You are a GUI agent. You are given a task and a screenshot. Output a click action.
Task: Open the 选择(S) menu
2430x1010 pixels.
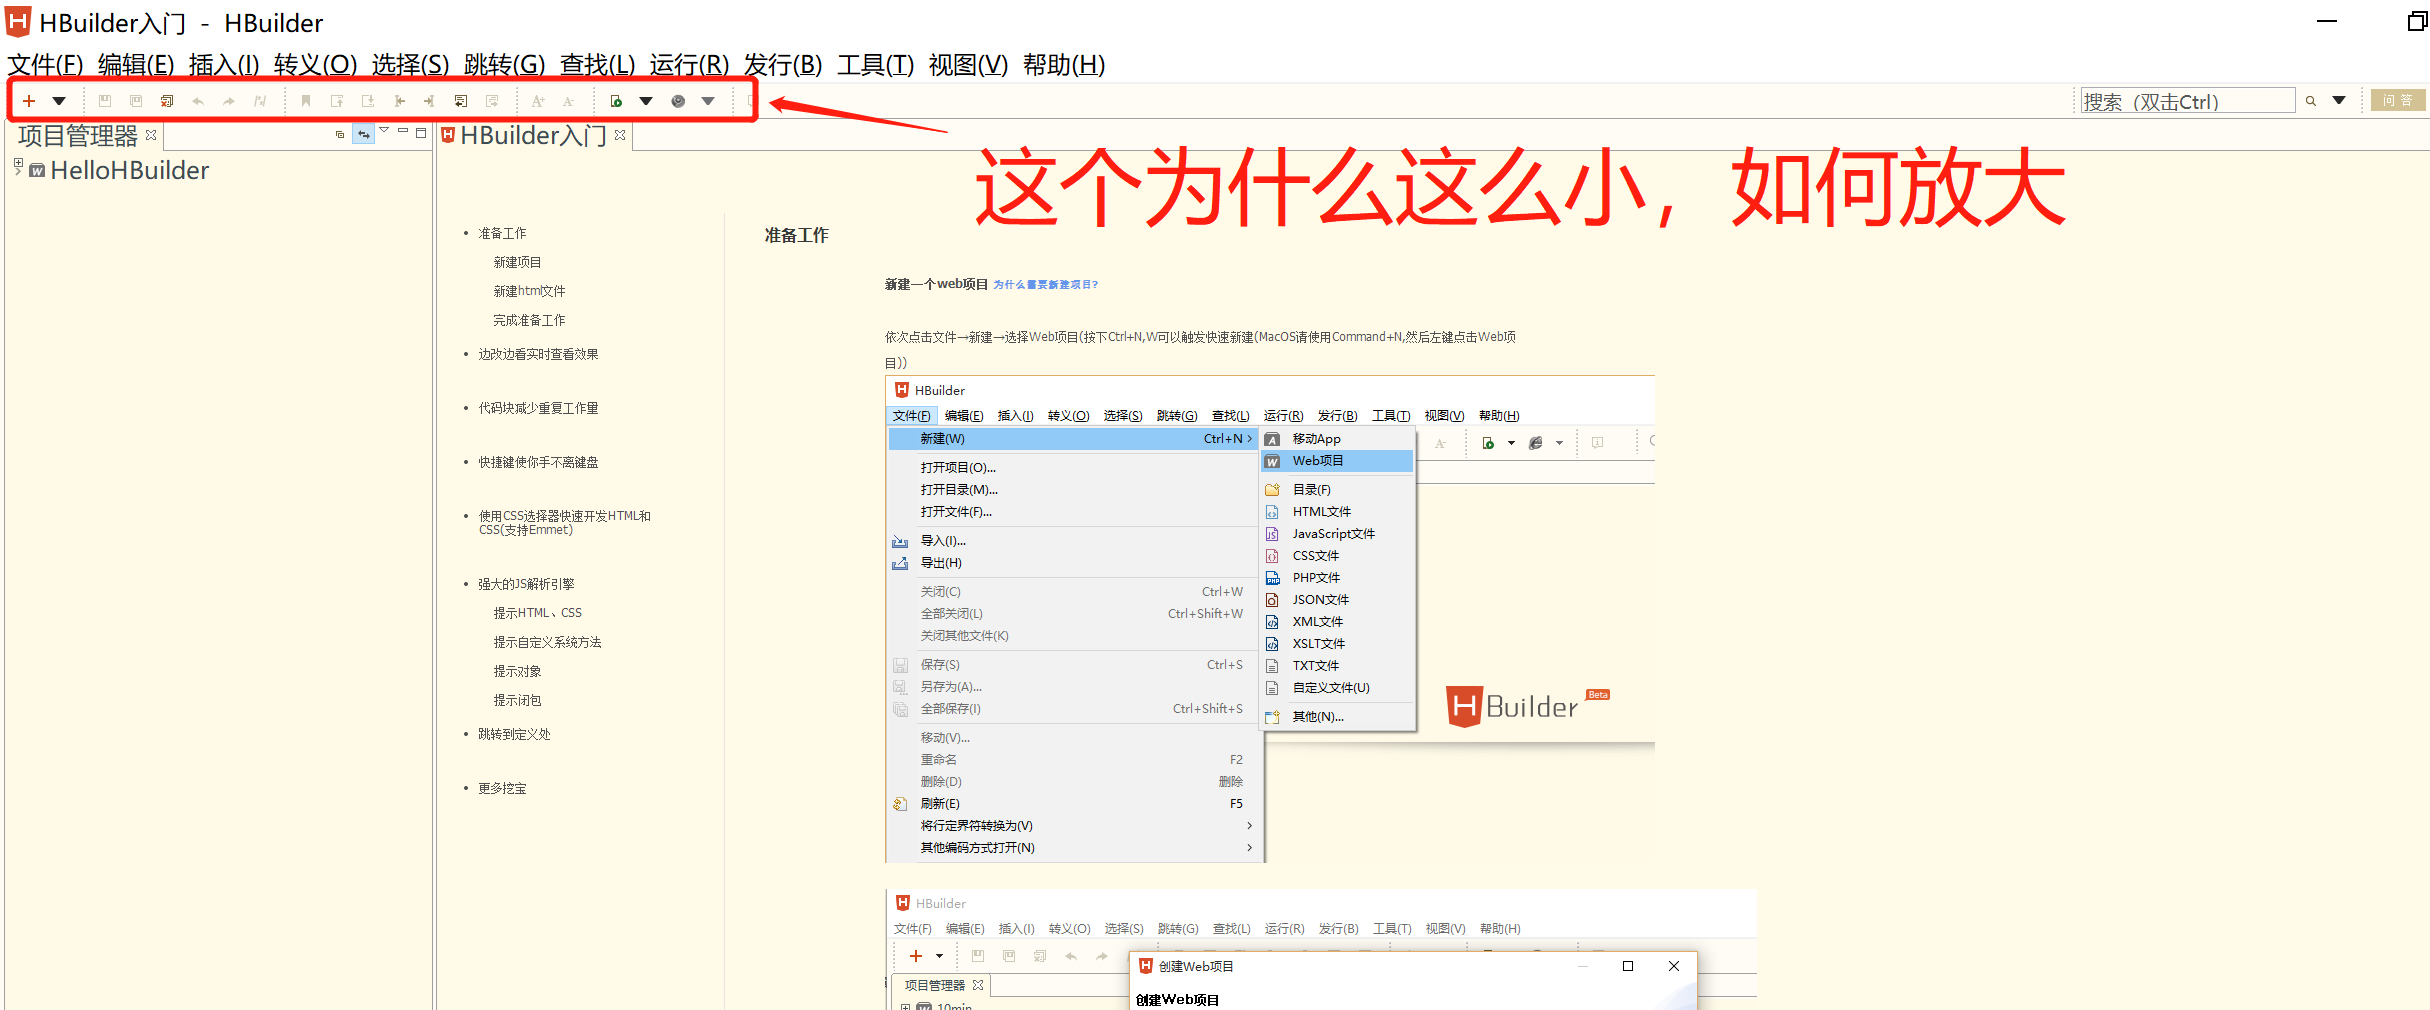(411, 65)
